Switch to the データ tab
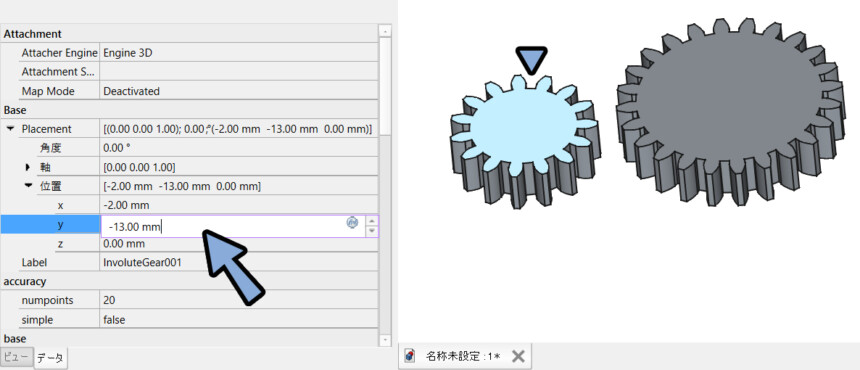Viewport: 860px width, 370px height. point(50,358)
